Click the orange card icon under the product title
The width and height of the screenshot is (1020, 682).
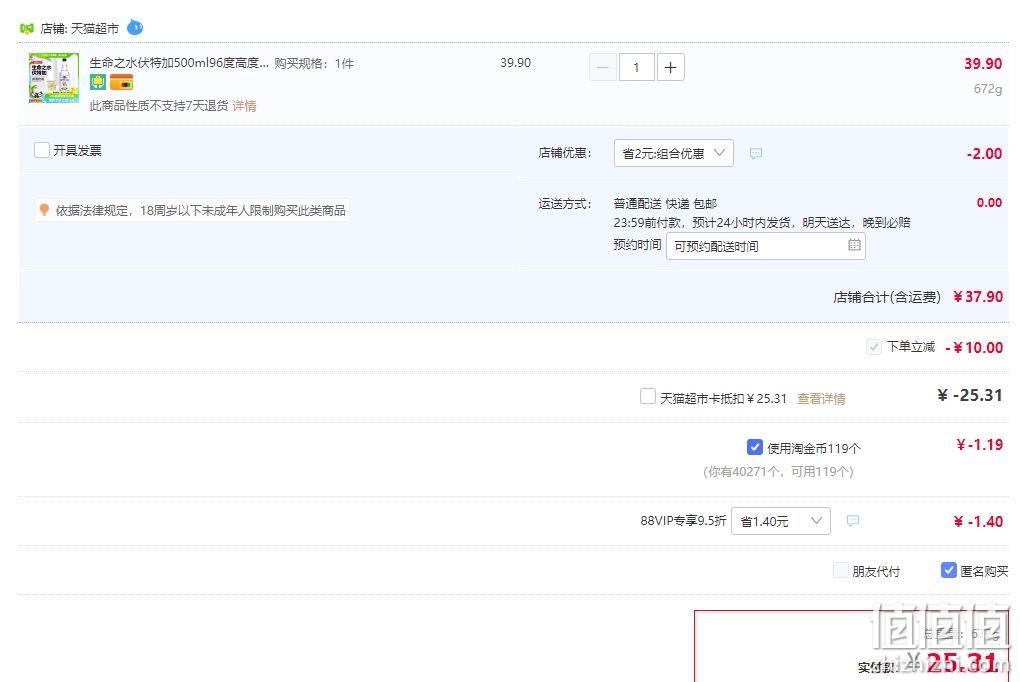pos(121,82)
